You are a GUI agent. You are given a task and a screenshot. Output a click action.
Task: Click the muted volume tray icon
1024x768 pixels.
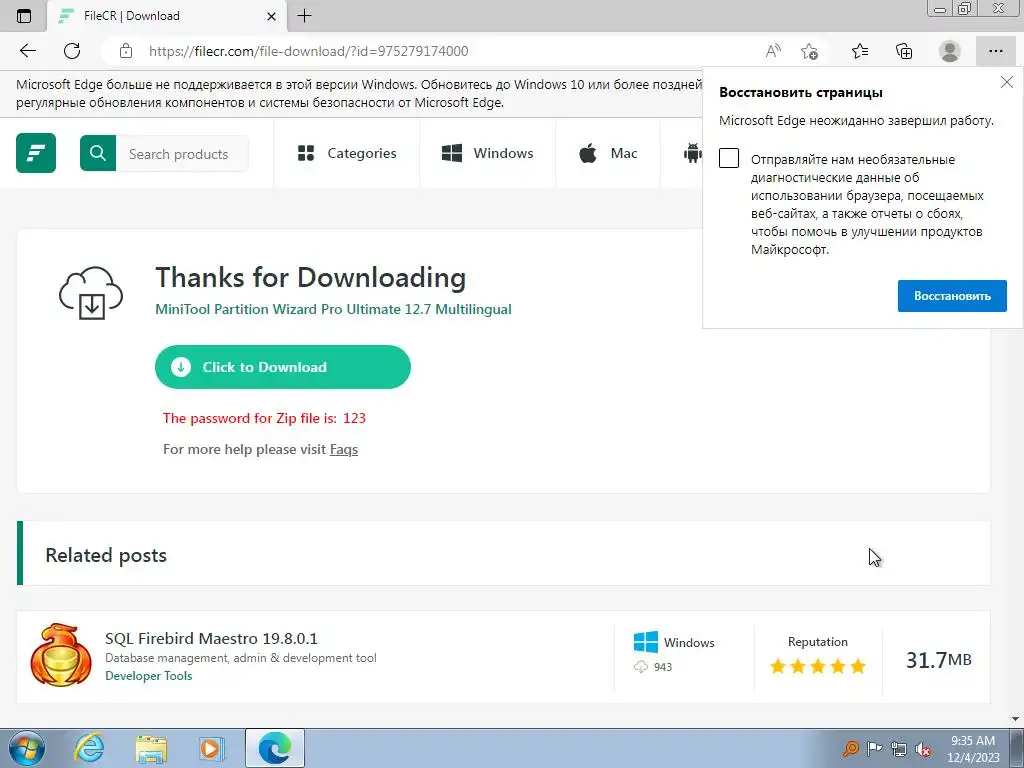click(x=923, y=749)
